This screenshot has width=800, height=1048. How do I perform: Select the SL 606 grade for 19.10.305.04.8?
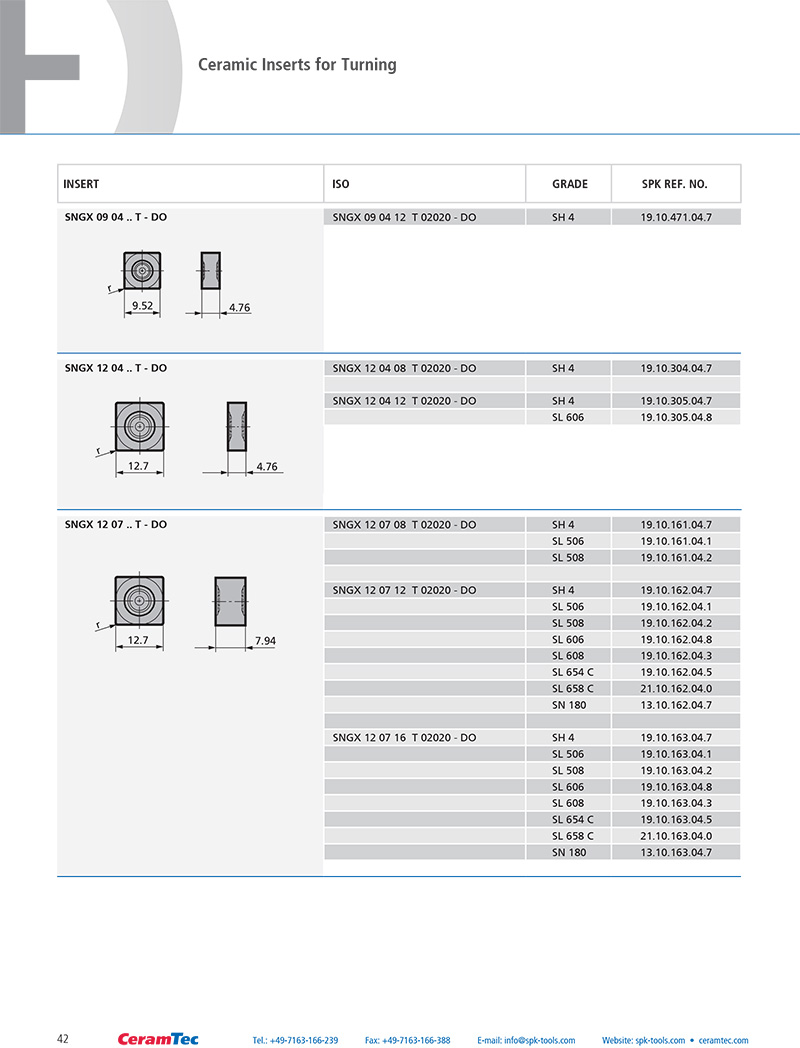(x=567, y=417)
